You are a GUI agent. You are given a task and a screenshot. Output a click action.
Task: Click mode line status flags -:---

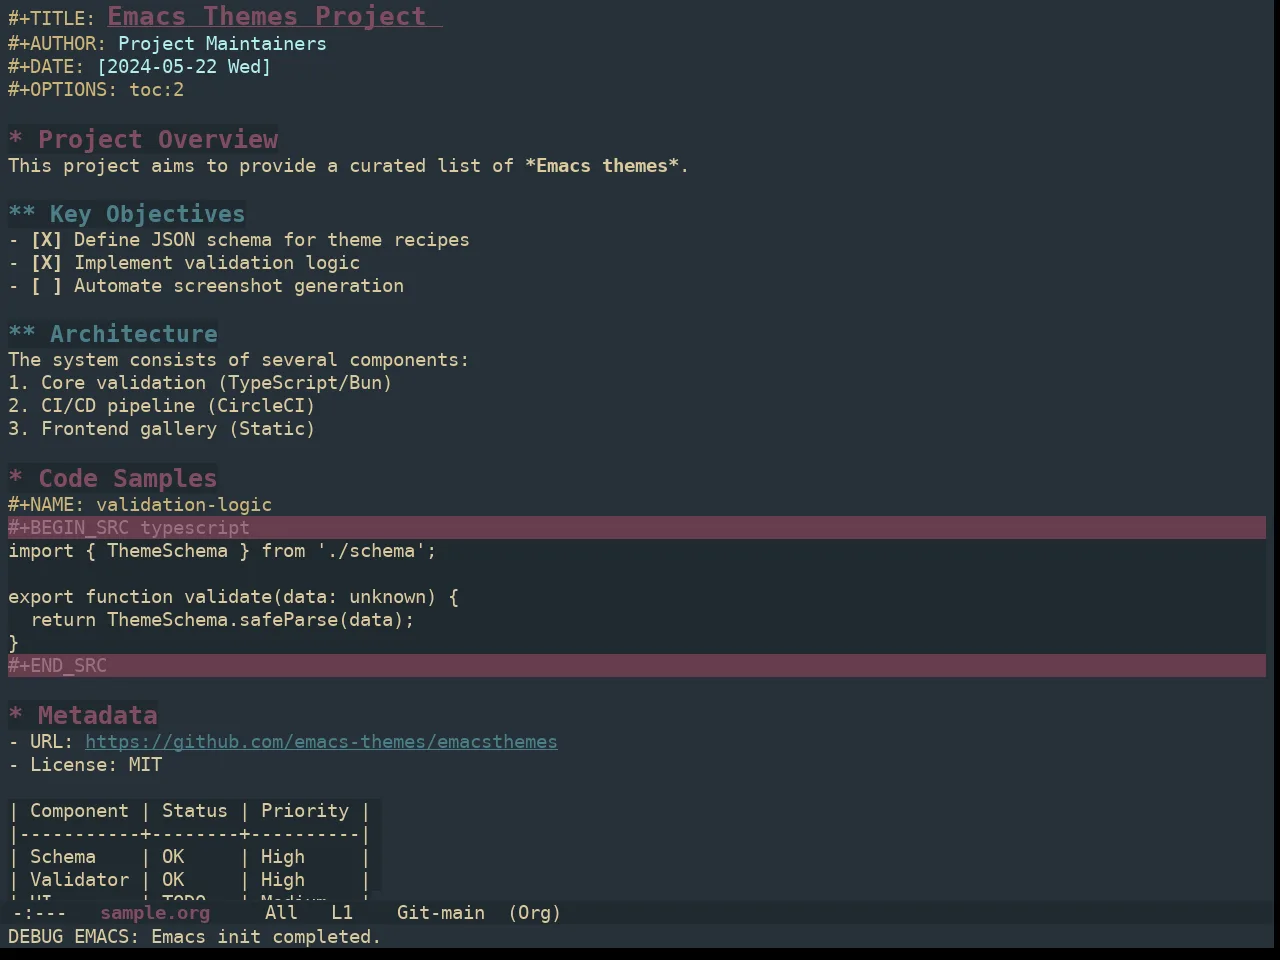39,913
